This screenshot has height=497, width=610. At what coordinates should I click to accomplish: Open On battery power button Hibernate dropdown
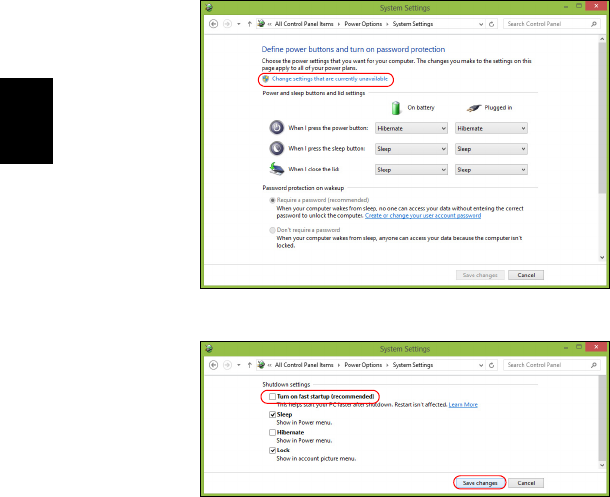(411, 128)
